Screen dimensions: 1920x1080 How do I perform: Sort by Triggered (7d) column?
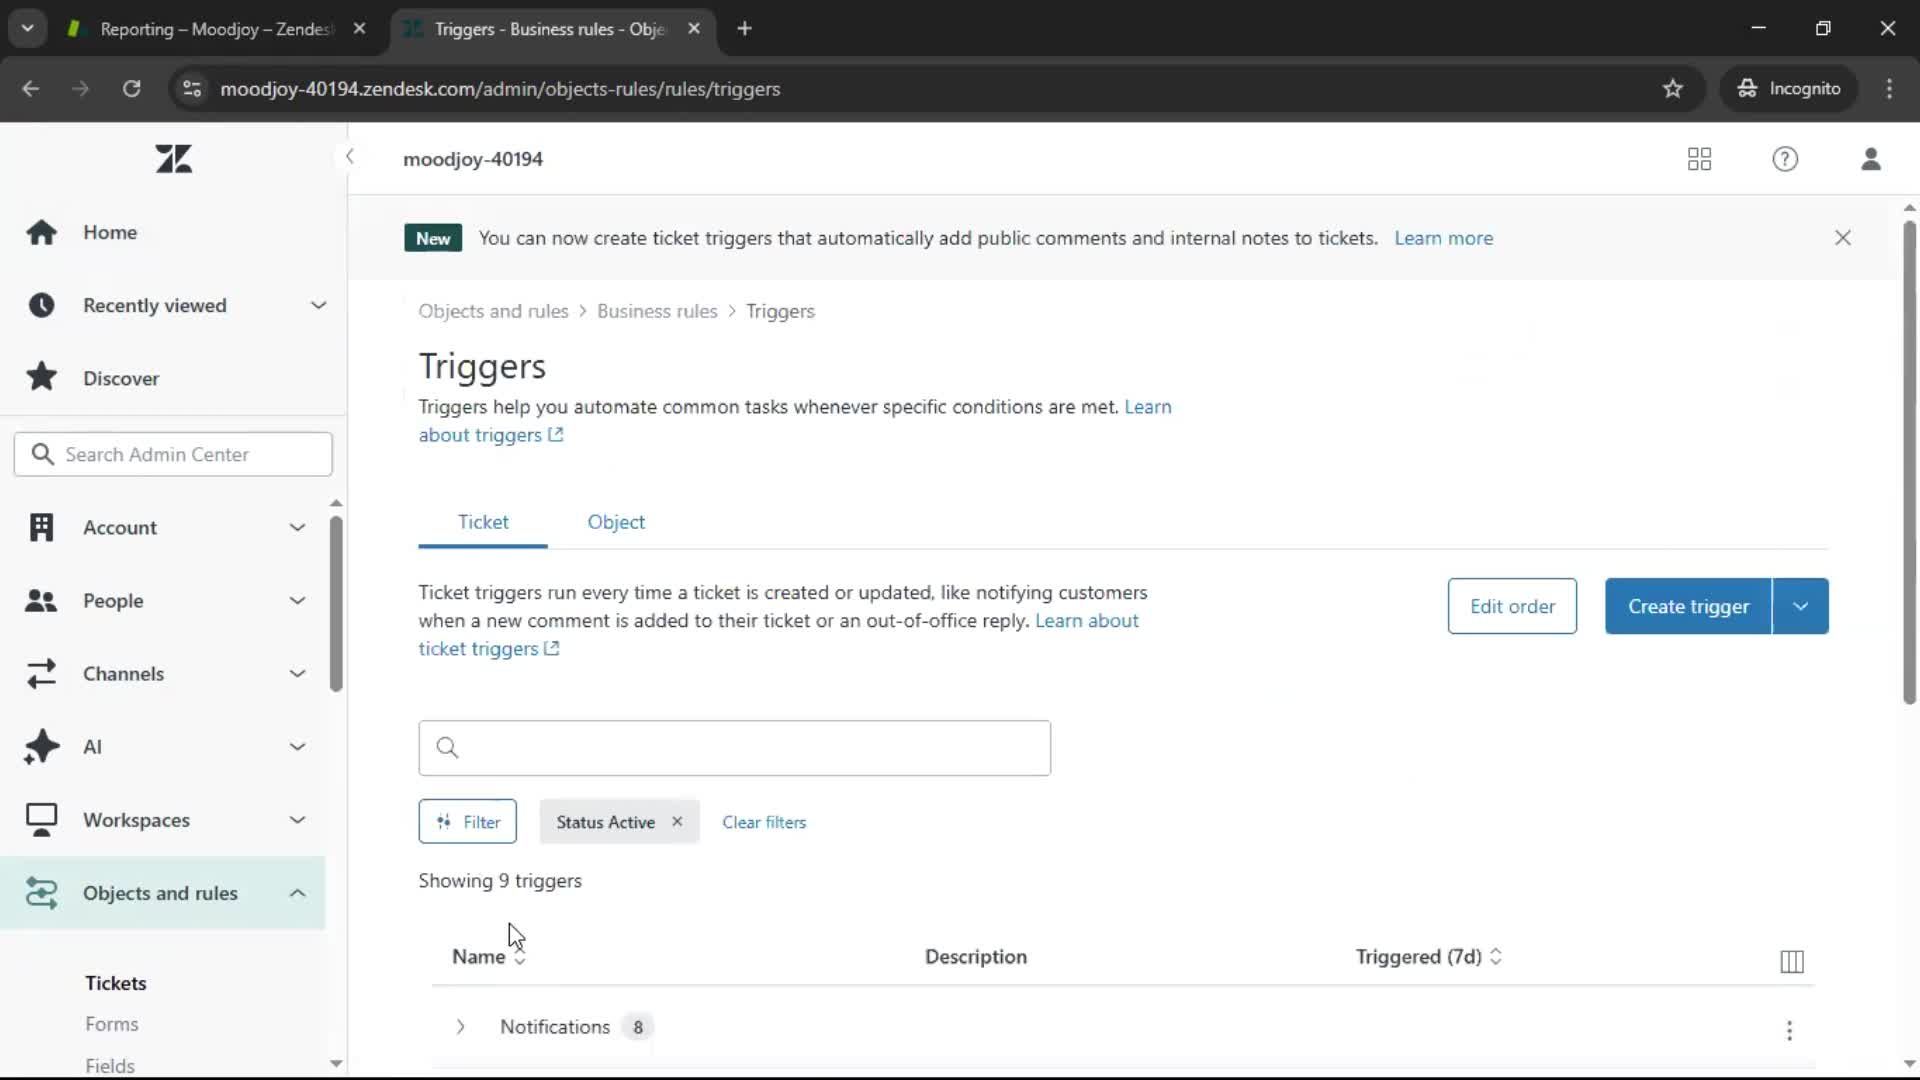(1428, 957)
